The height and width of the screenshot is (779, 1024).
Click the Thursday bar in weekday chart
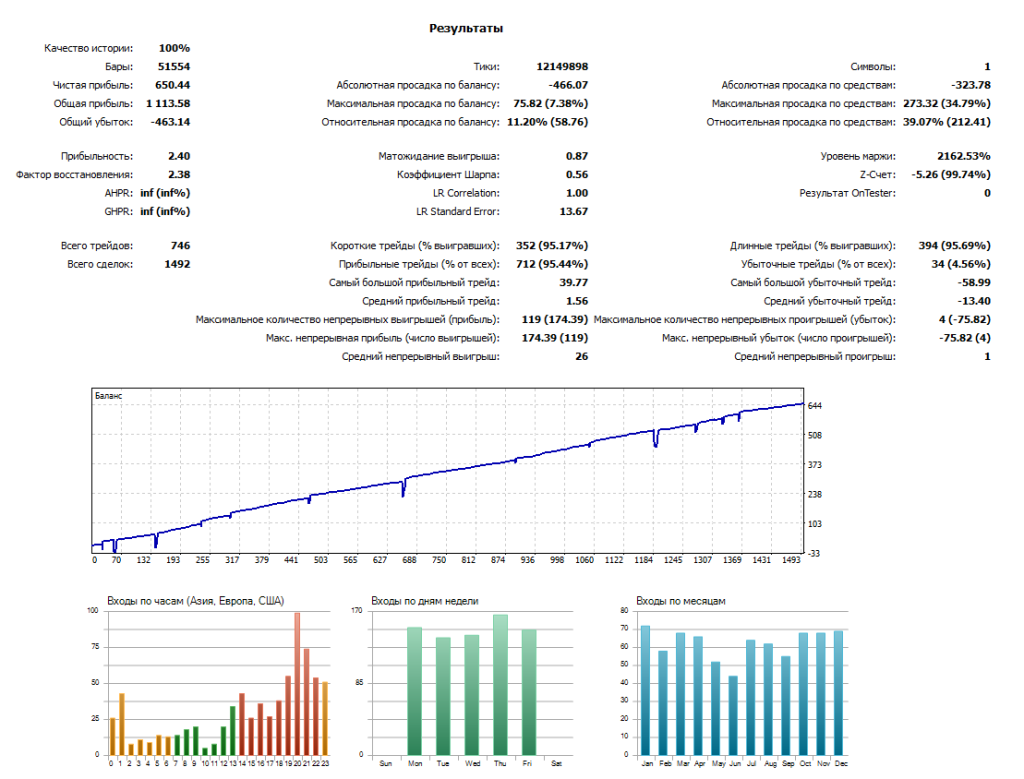[x=500, y=685]
